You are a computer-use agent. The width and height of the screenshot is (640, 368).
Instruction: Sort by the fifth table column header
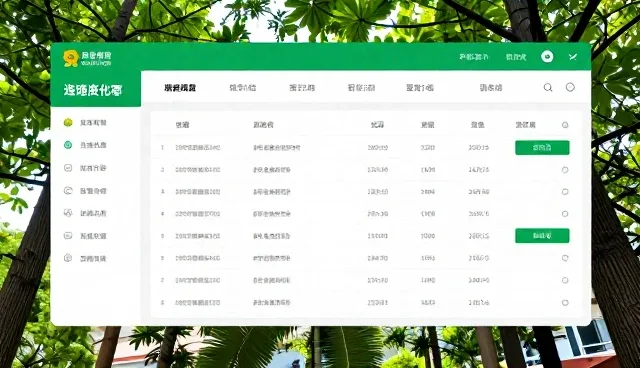pyautogui.click(x=478, y=125)
